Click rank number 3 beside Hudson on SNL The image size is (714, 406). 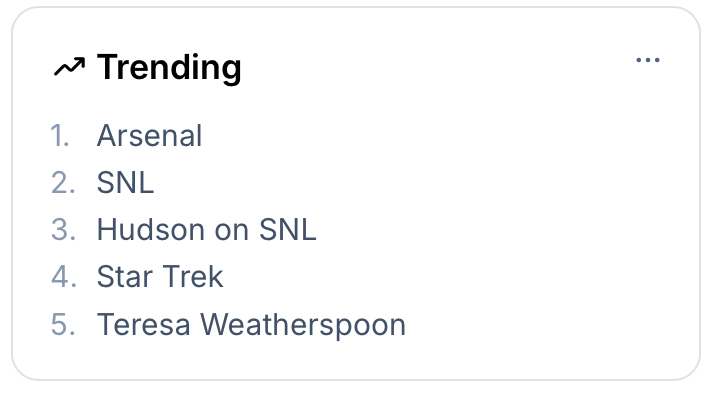[62, 230]
